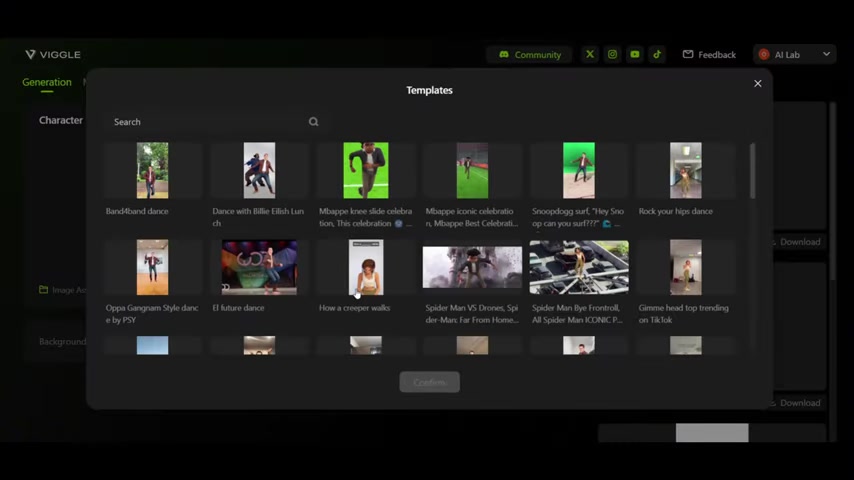Click the 'El future dance' caption text
The image size is (854, 480).
pos(238,308)
